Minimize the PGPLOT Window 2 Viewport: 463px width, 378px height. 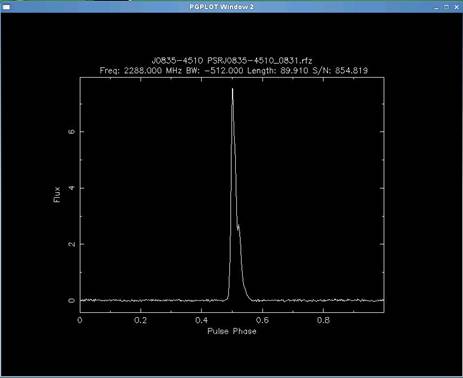pyautogui.click(x=437, y=7)
